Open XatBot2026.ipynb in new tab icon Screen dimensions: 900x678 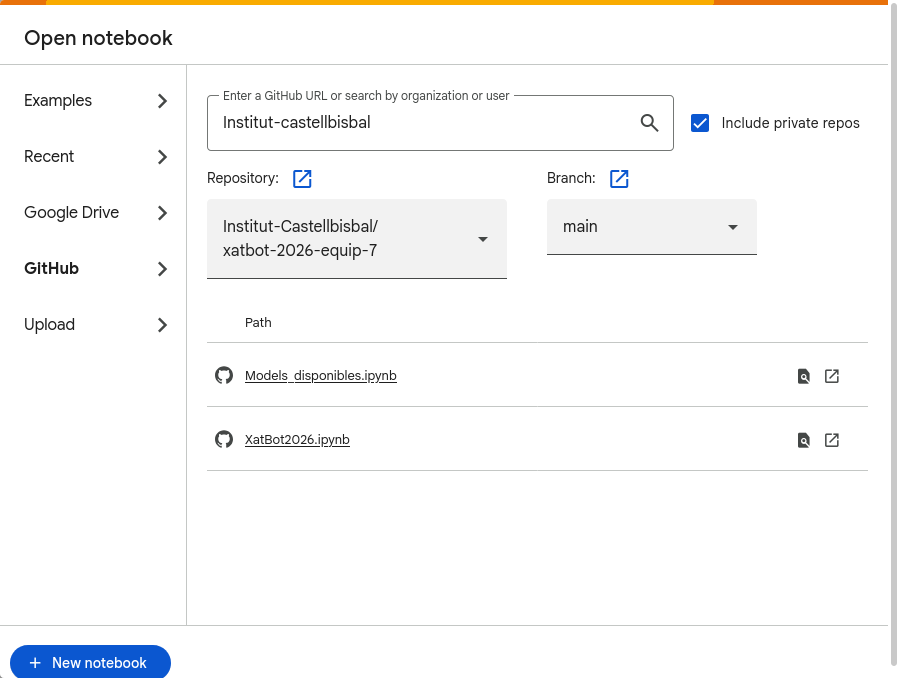[x=832, y=440]
